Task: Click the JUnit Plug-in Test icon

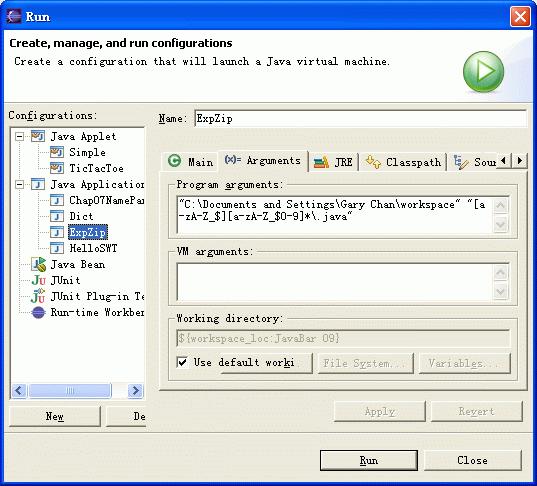Action: coord(38,296)
